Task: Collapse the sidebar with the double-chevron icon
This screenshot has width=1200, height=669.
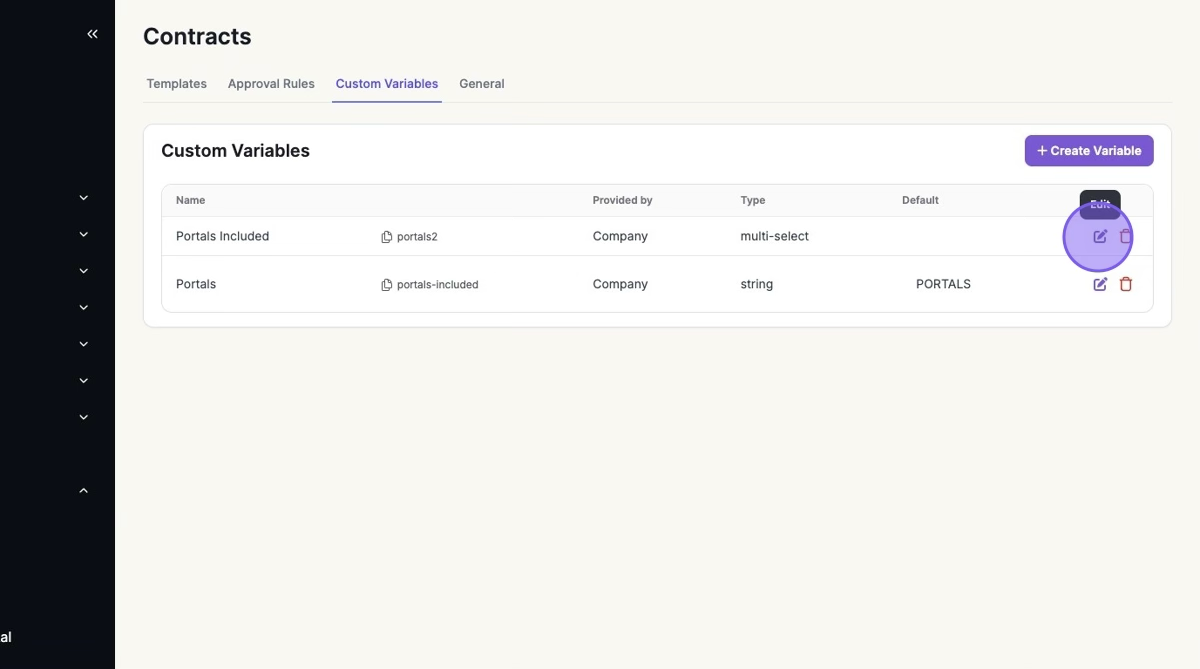Action: tap(92, 34)
